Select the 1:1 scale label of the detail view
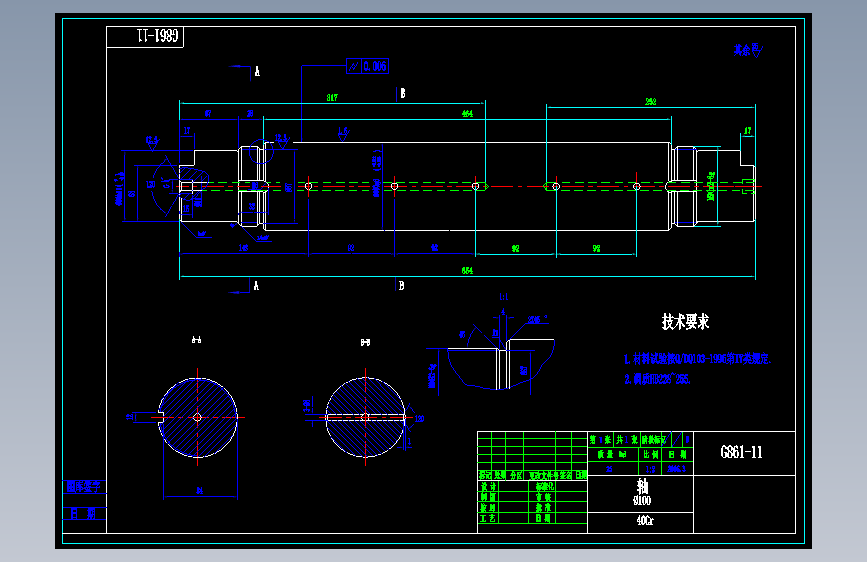Screen dimensions: 867x562 point(504,297)
